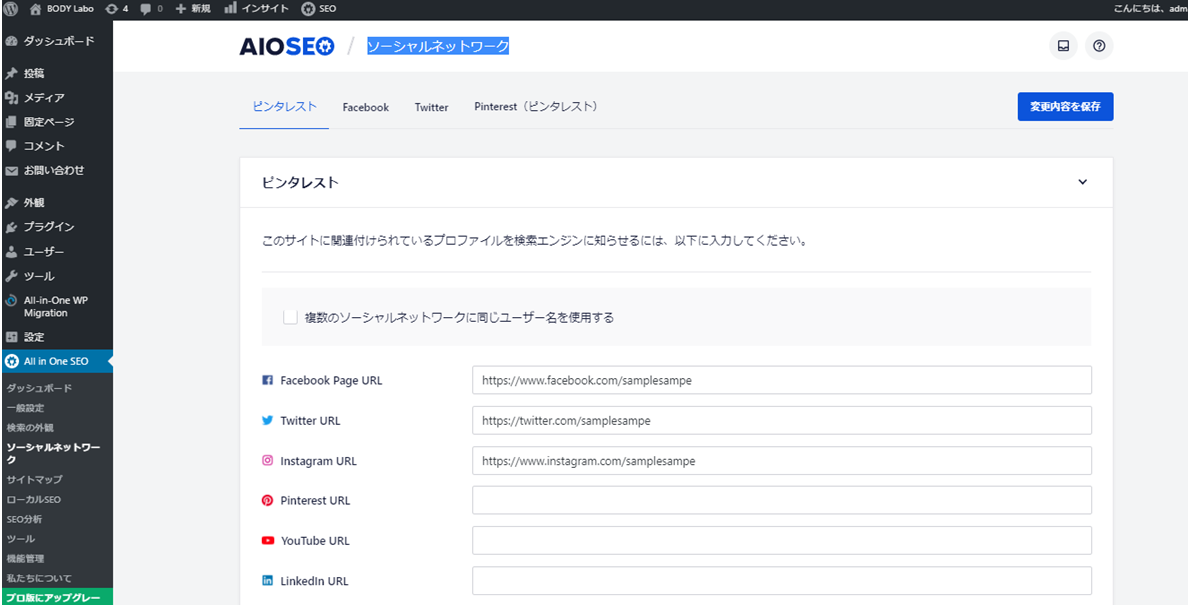This screenshot has height=605, width=1190.
Task: Click the Twitter URL input field
Action: pyautogui.click(x=782, y=421)
